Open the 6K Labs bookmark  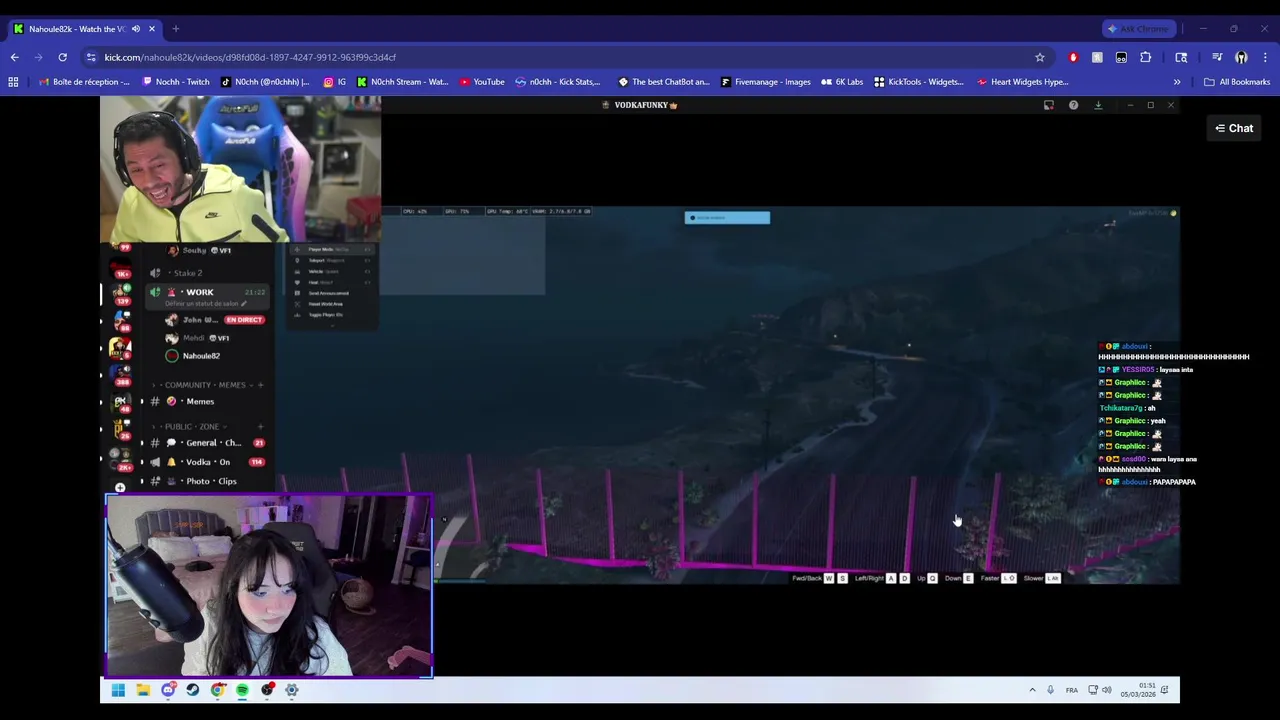(x=841, y=82)
